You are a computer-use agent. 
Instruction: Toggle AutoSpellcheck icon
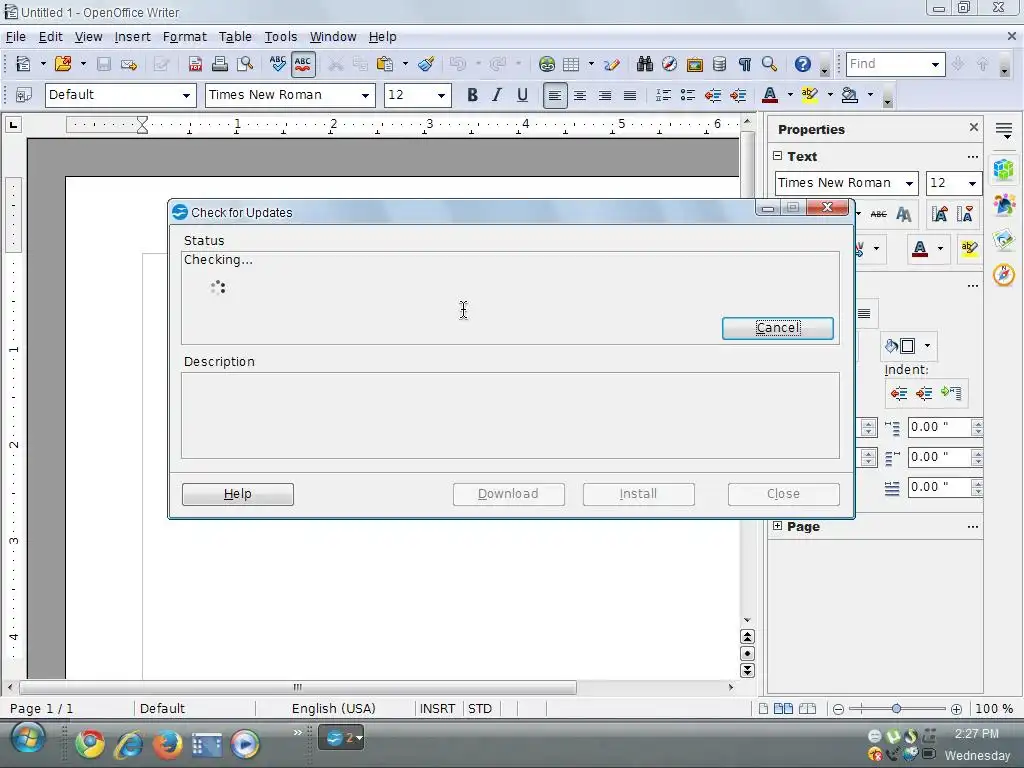pyautogui.click(x=303, y=64)
